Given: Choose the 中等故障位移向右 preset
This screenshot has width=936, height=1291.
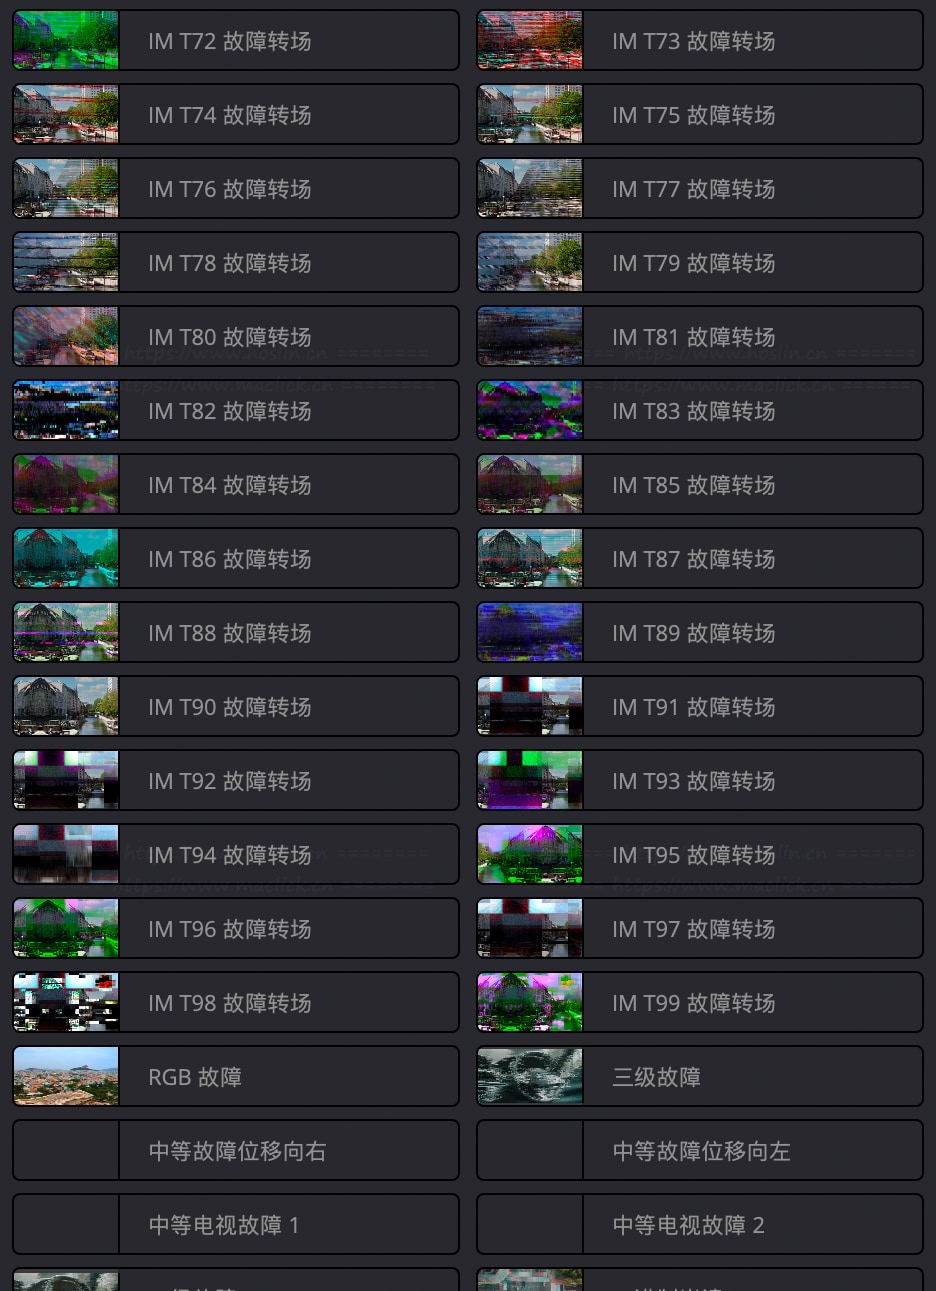Looking at the screenshot, I should tap(236, 1151).
